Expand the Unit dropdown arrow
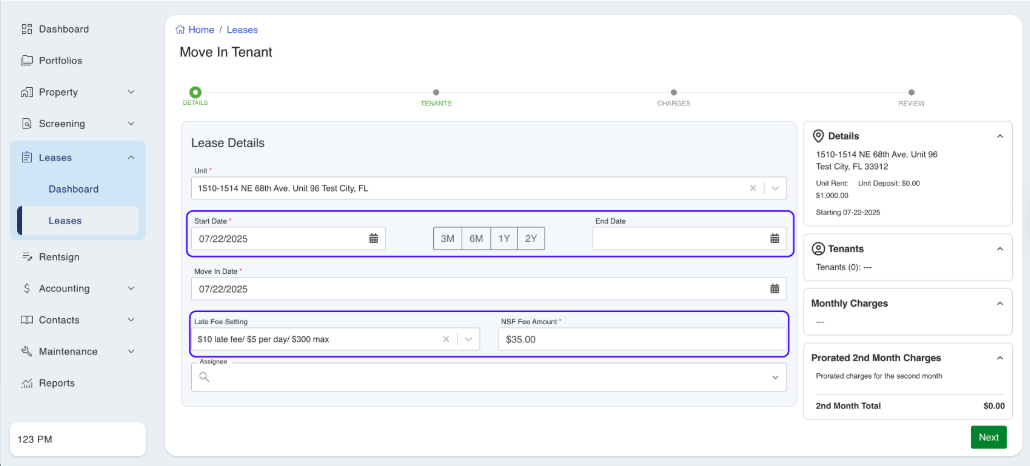This screenshot has width=1030, height=466. [x=775, y=188]
